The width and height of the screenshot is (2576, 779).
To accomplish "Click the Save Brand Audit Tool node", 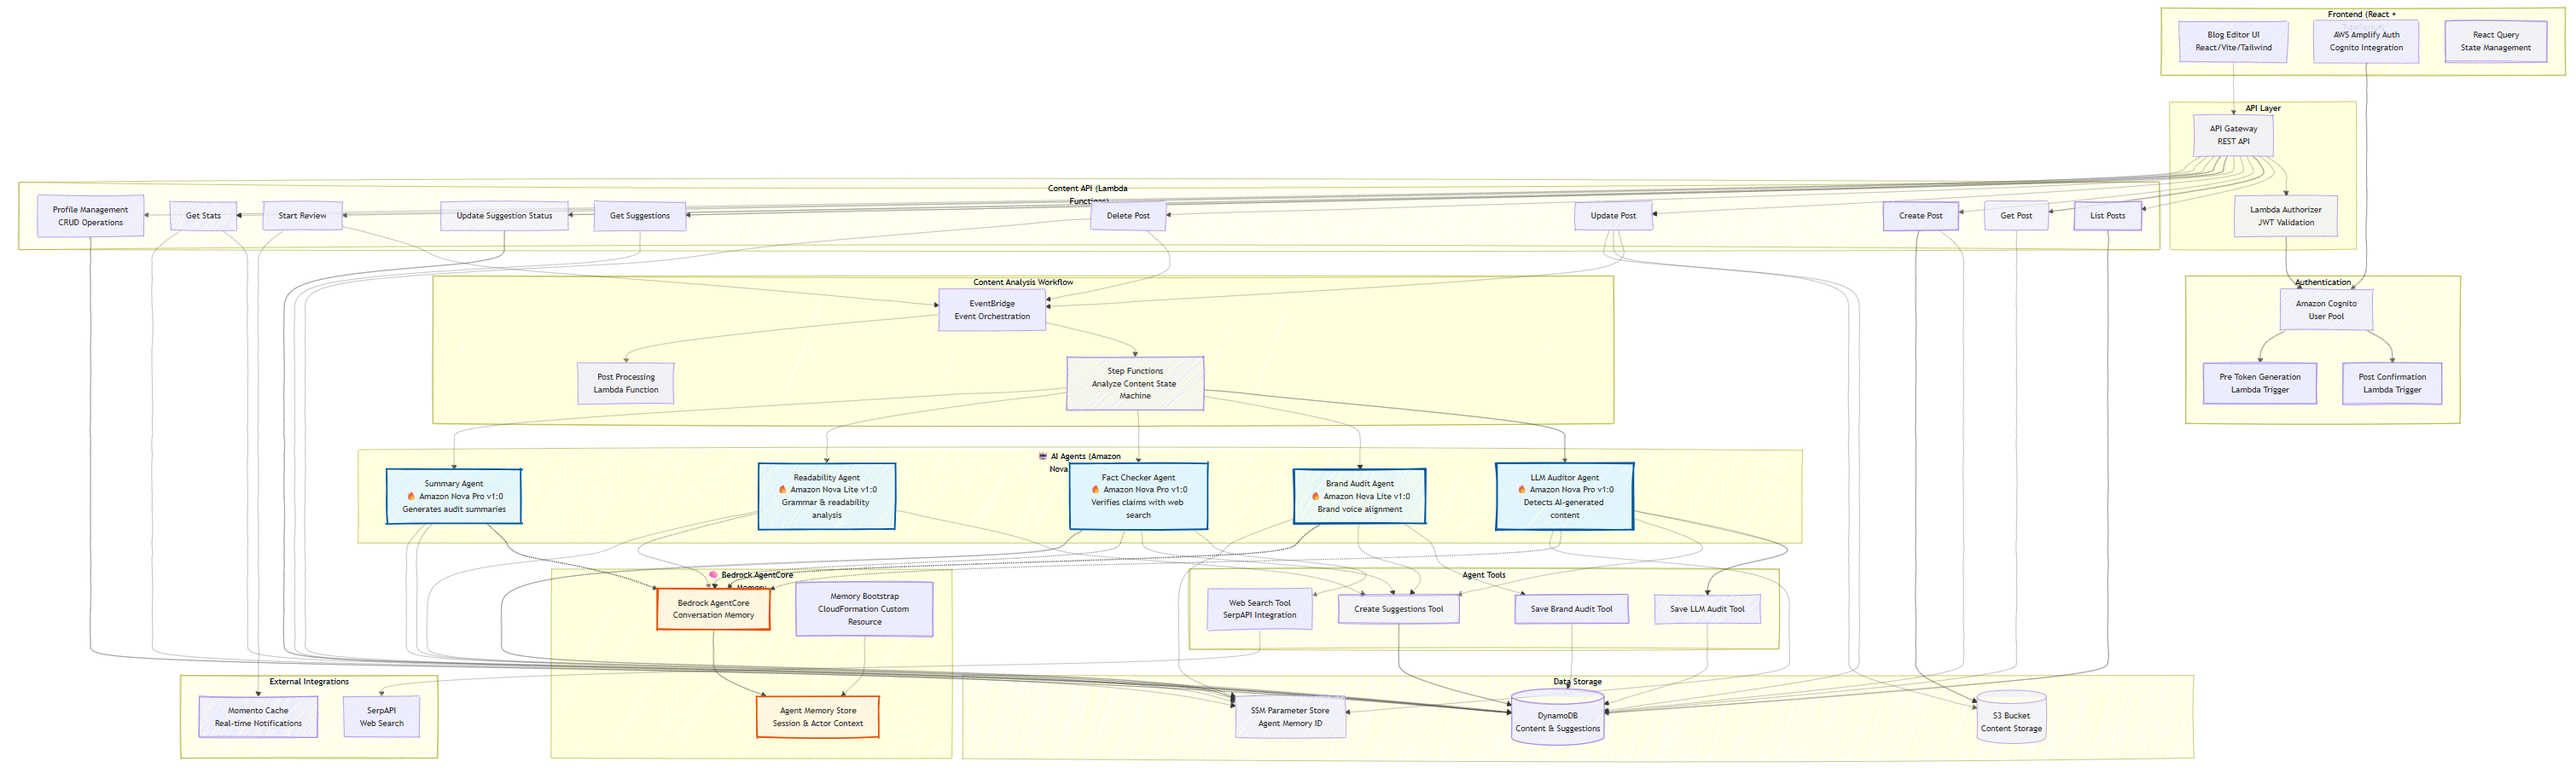I will click(1571, 609).
